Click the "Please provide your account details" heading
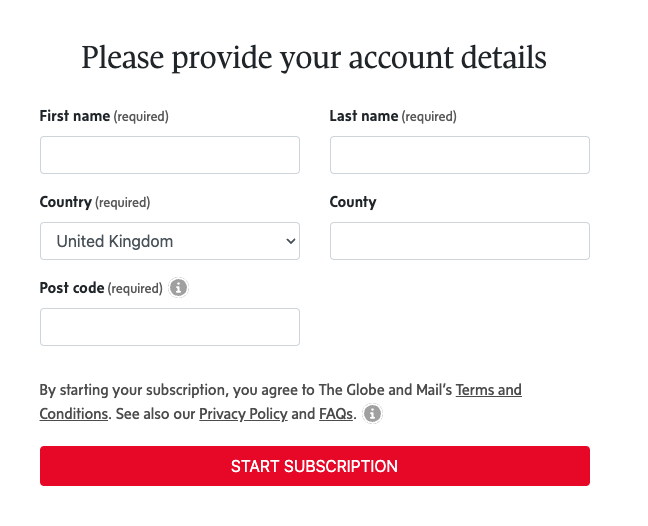The image size is (648, 526). coord(314,57)
